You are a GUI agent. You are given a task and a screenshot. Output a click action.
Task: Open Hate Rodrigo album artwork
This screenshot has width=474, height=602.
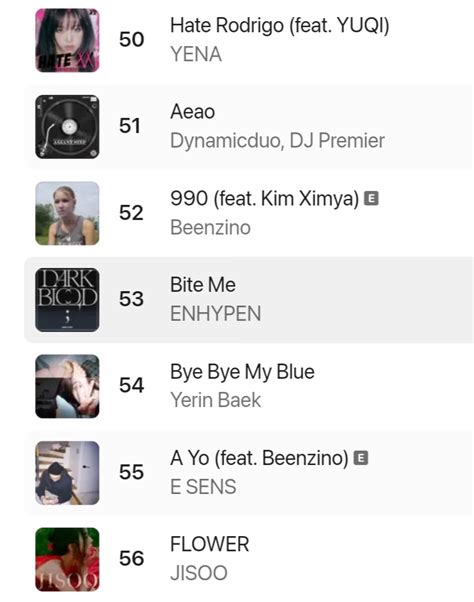pyautogui.click(x=67, y=40)
